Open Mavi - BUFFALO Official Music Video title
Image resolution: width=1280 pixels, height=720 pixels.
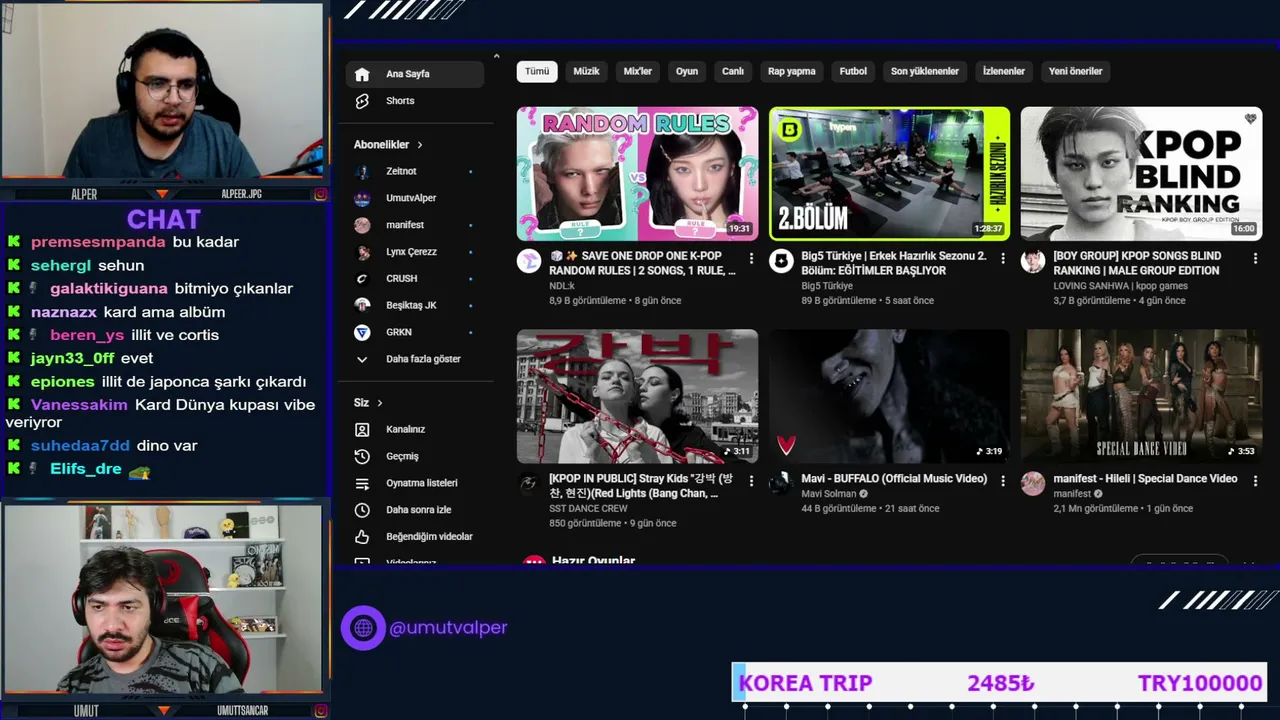[894, 479]
